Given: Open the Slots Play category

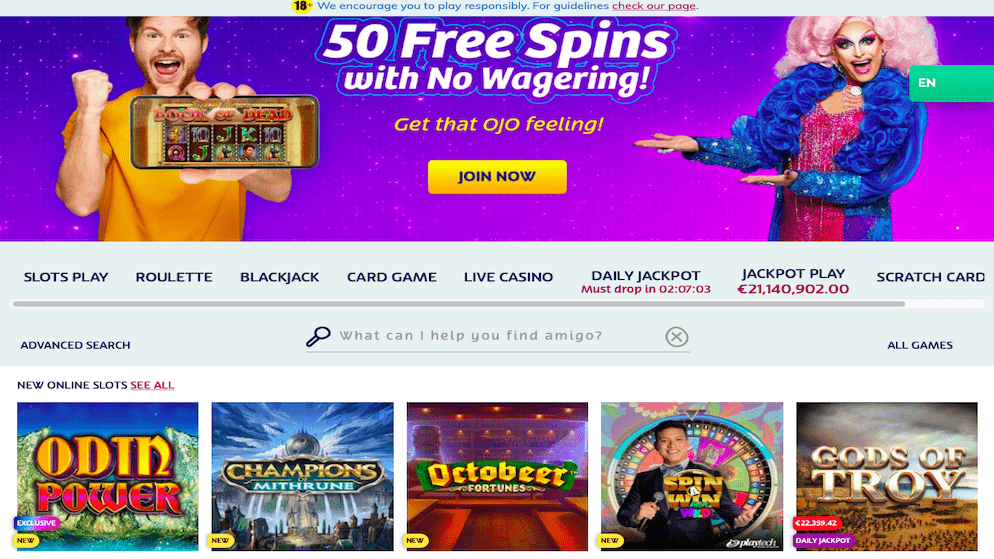Looking at the screenshot, I should [66, 277].
